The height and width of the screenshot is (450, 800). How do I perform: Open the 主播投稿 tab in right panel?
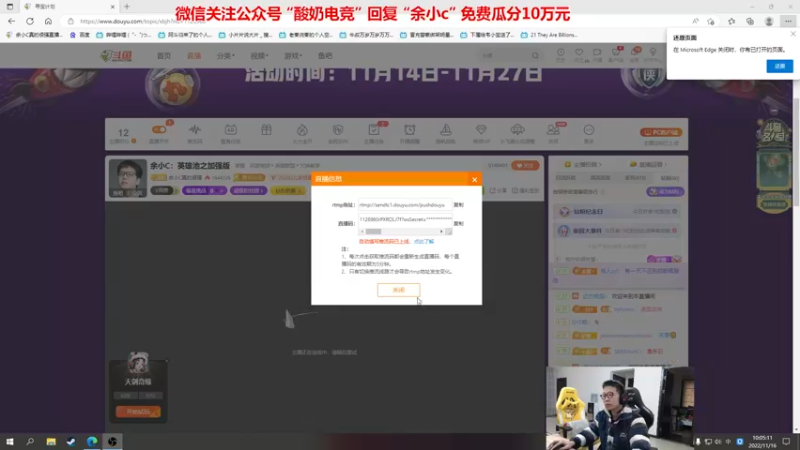pyautogui.click(x=583, y=164)
